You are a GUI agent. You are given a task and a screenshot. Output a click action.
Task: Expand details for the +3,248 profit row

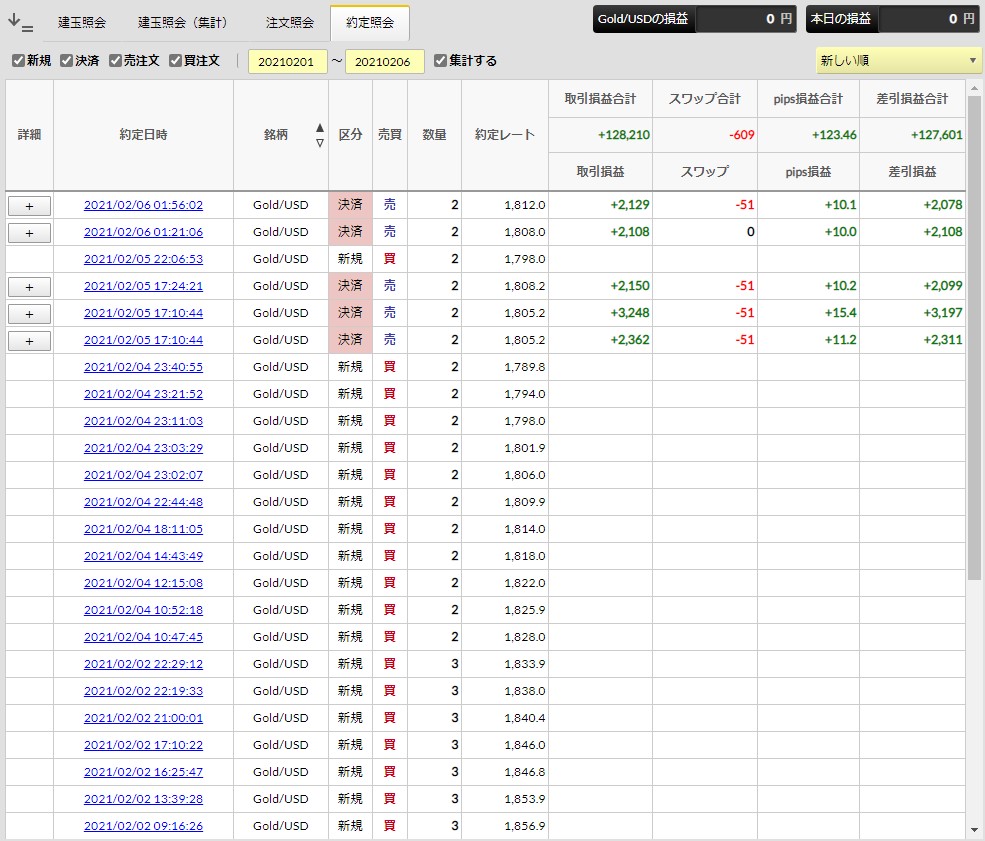pyautogui.click(x=30, y=314)
